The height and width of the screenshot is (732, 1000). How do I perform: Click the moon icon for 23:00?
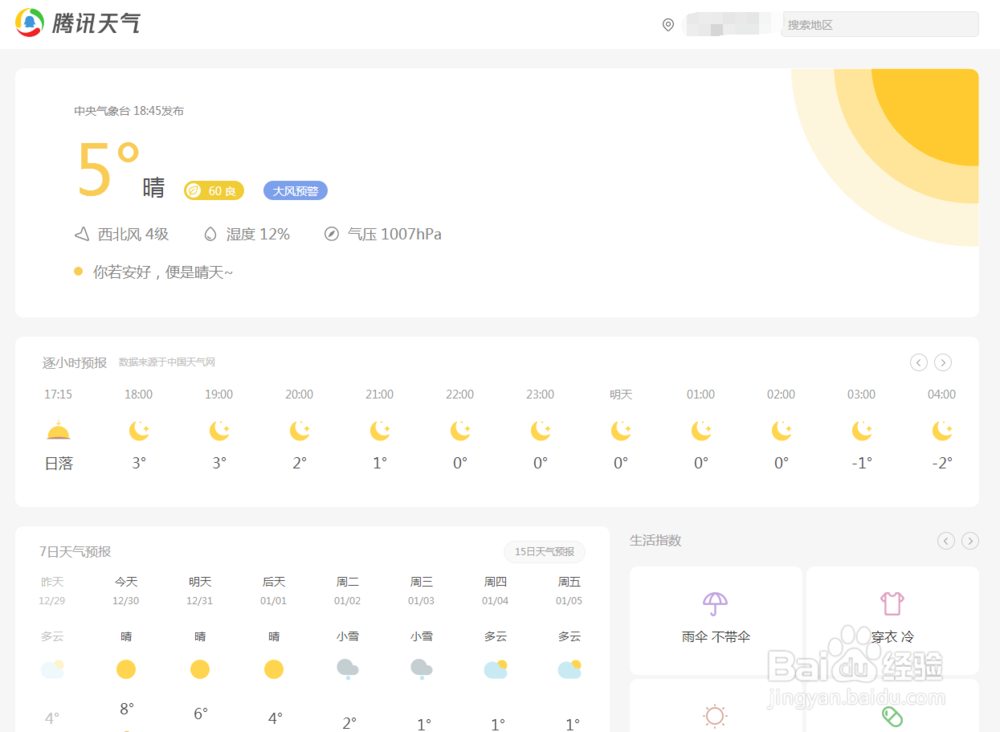pyautogui.click(x=540, y=431)
